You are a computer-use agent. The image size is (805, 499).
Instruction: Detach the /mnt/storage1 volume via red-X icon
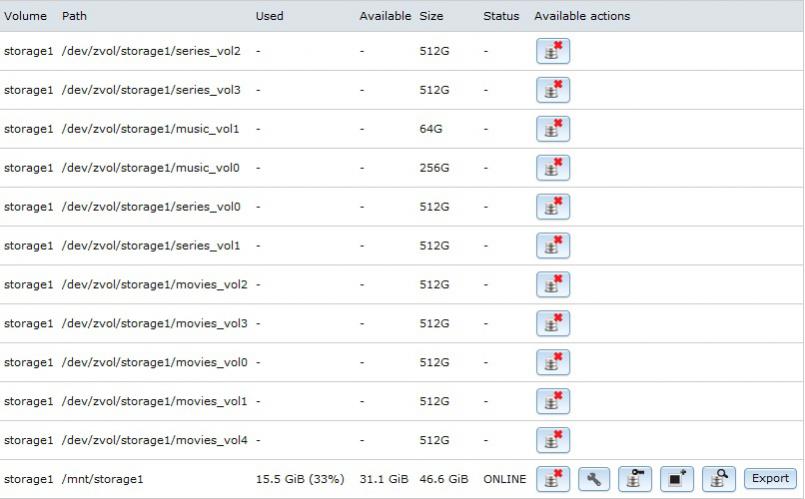point(553,479)
